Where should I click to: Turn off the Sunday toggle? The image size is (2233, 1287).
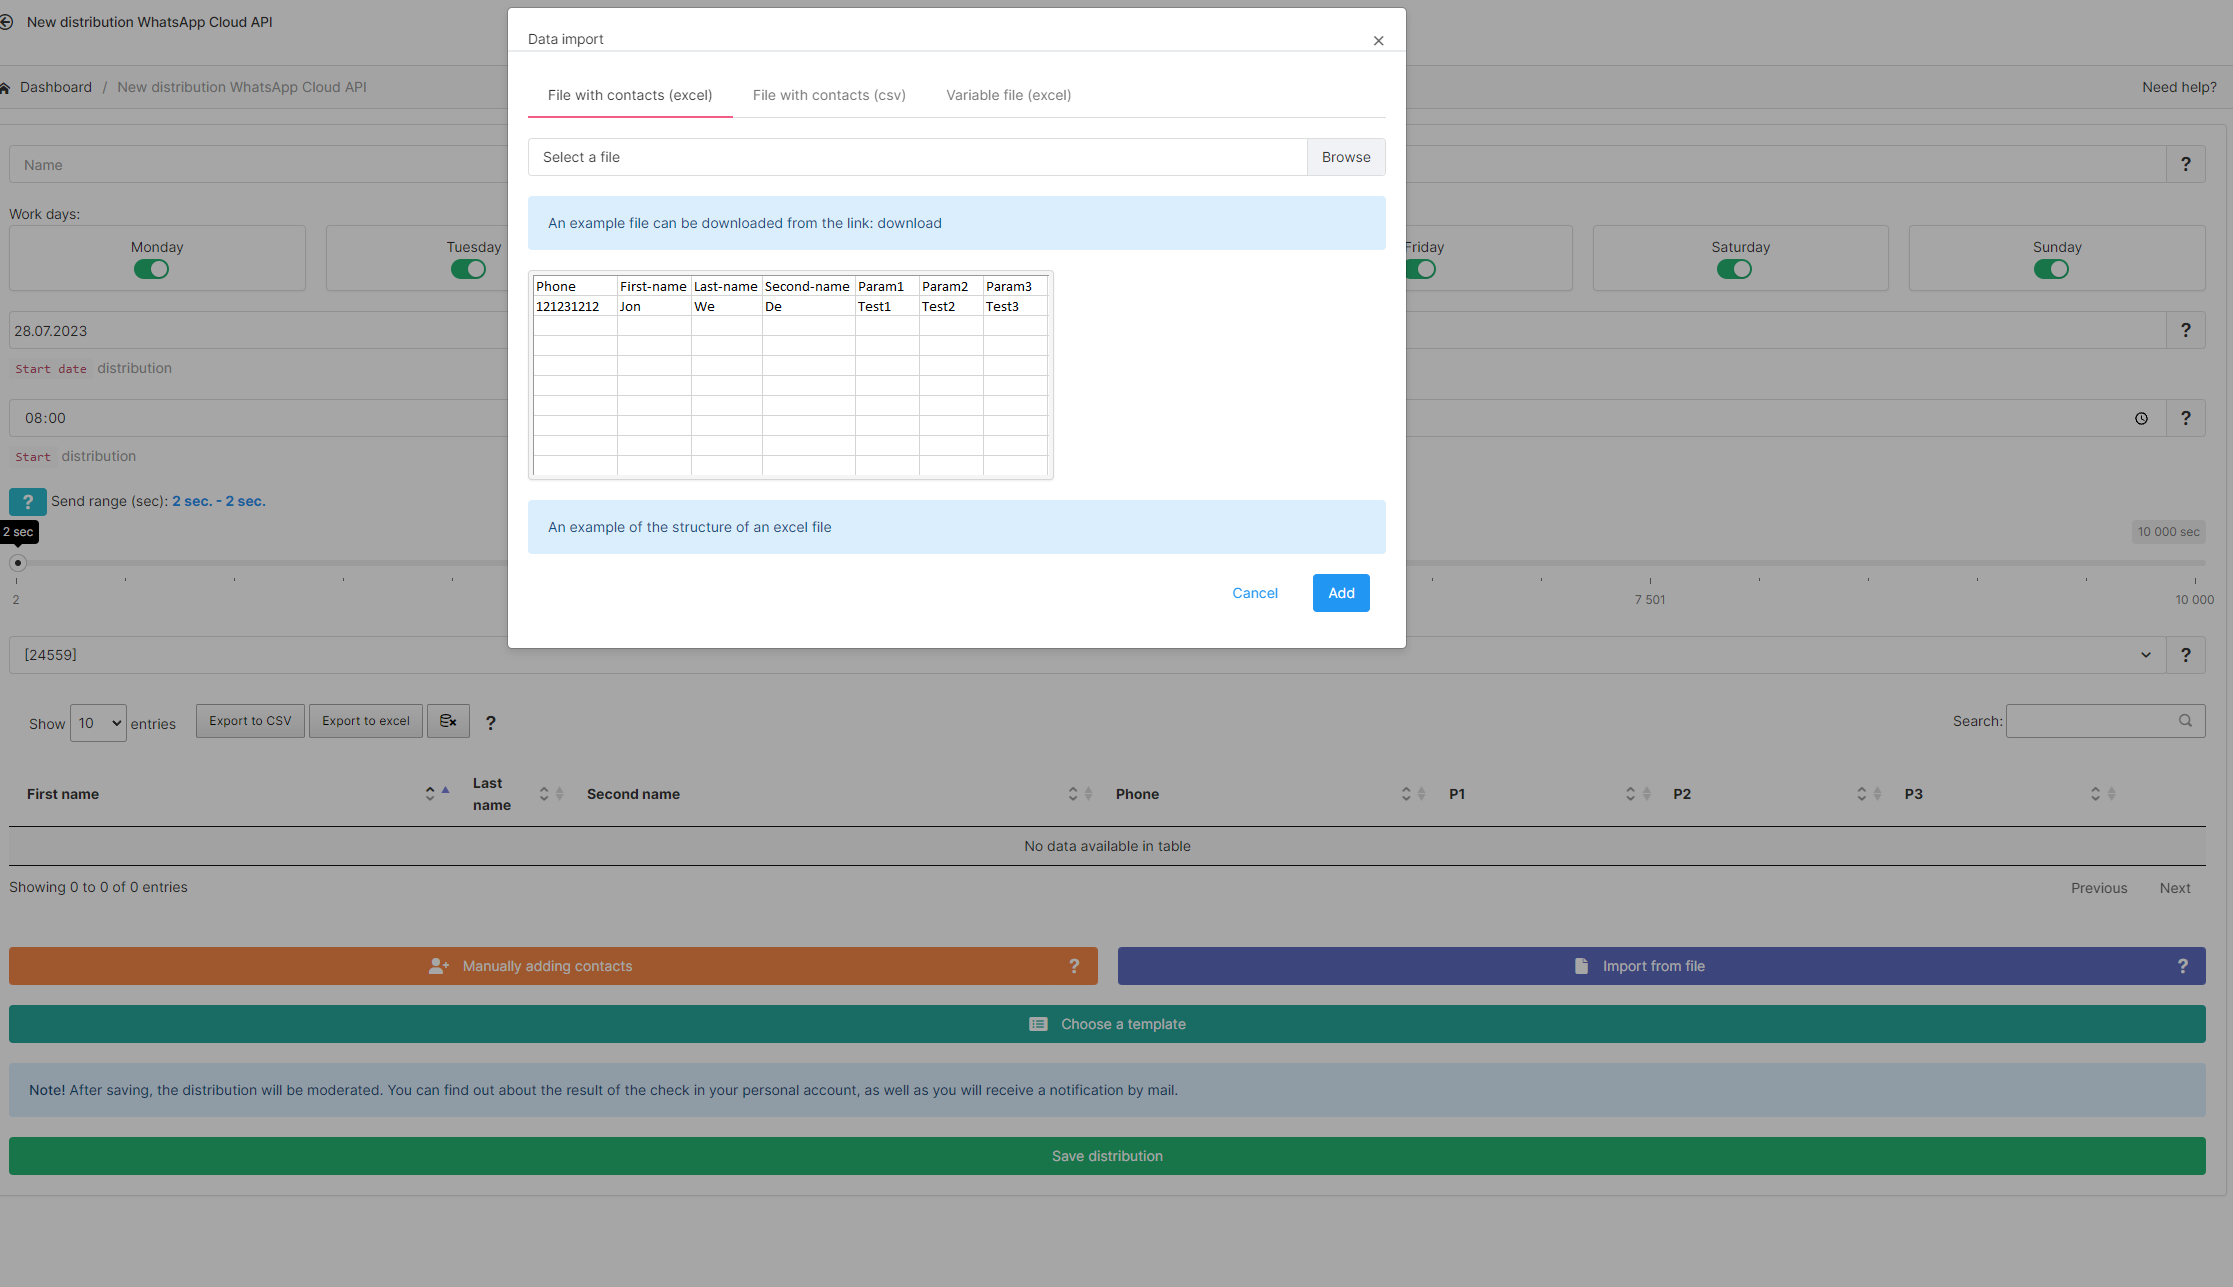[x=2051, y=269]
